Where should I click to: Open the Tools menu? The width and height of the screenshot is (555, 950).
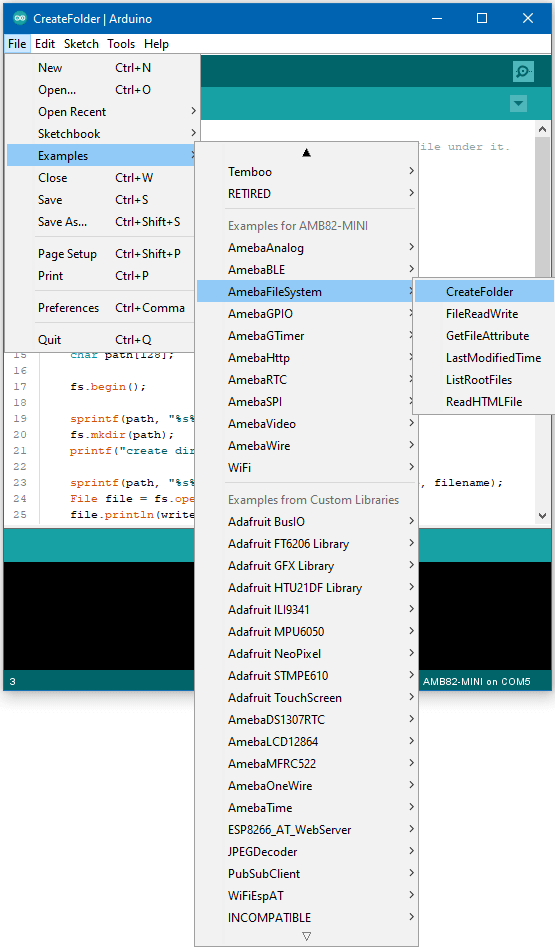coord(121,44)
